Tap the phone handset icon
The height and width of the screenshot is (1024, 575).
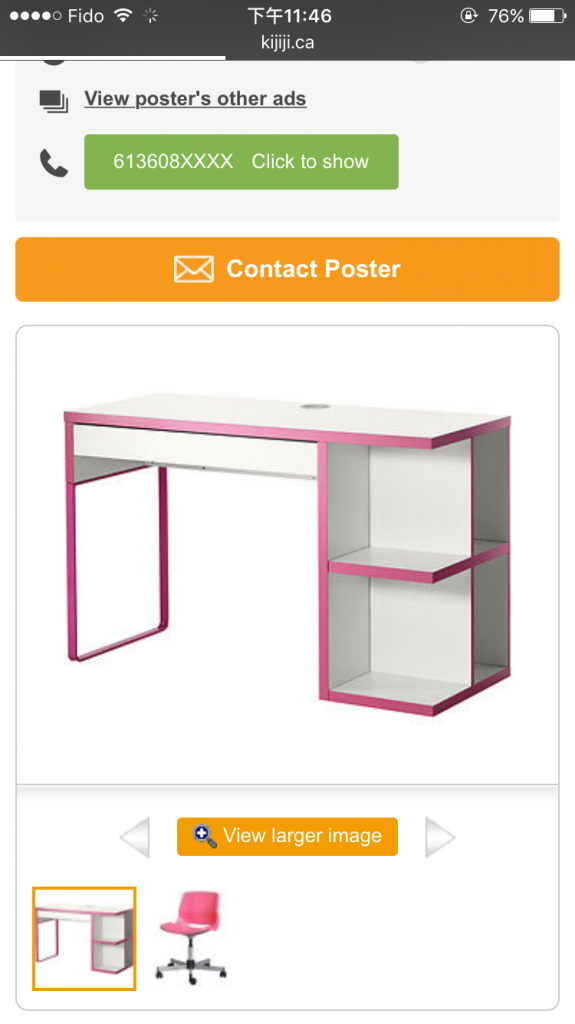[54, 163]
